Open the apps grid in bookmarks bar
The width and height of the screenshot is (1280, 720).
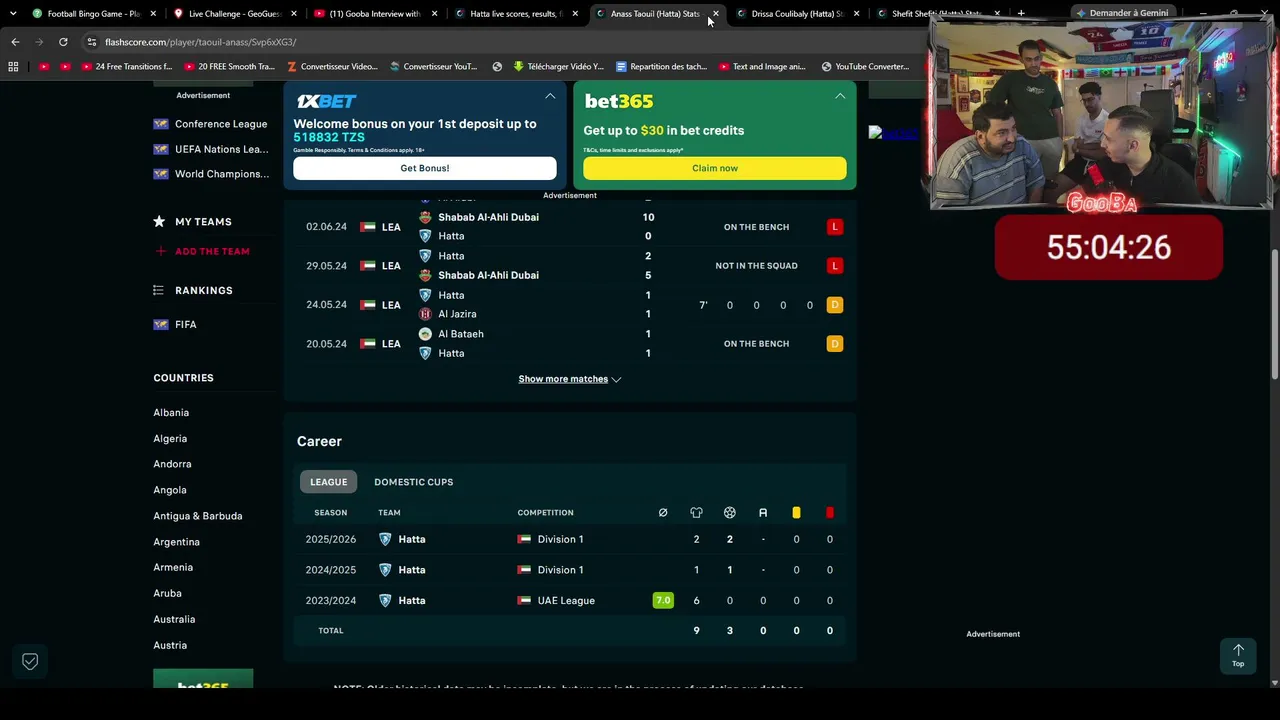coord(13,67)
